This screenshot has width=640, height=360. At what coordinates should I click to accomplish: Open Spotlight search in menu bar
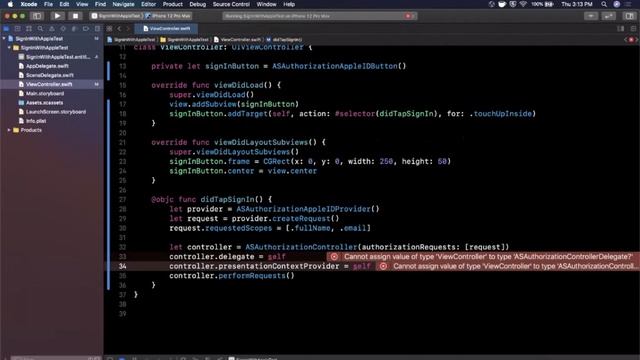[604, 4]
